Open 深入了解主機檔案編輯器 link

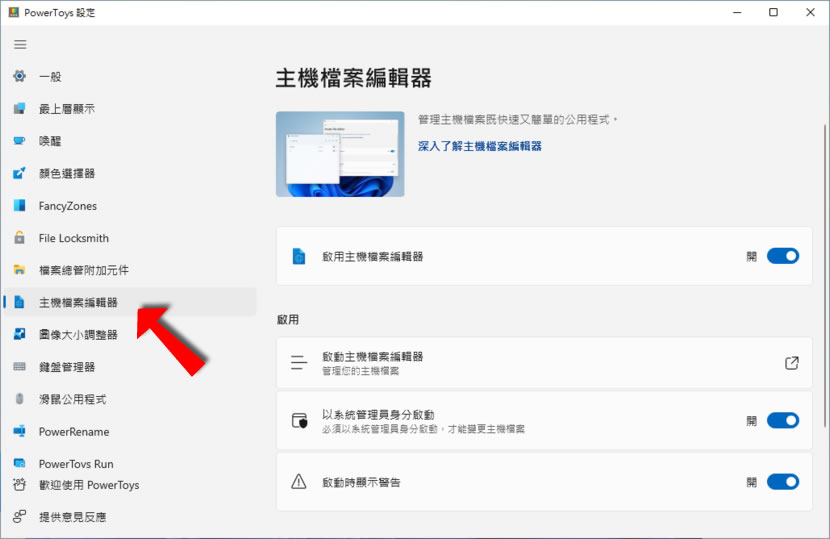480,146
